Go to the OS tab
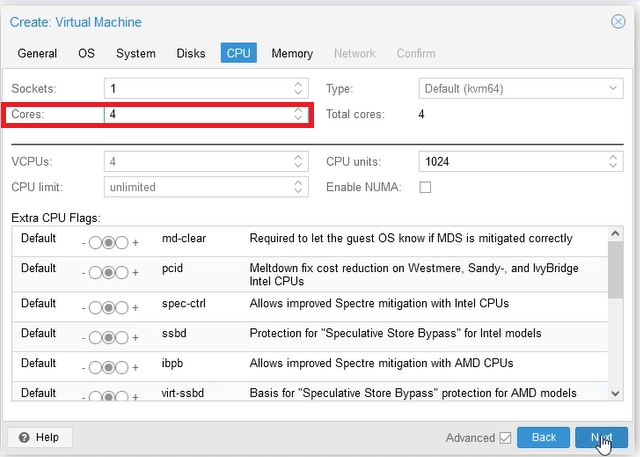Screen dimensions: 640x457 pyautogui.click(x=86, y=53)
